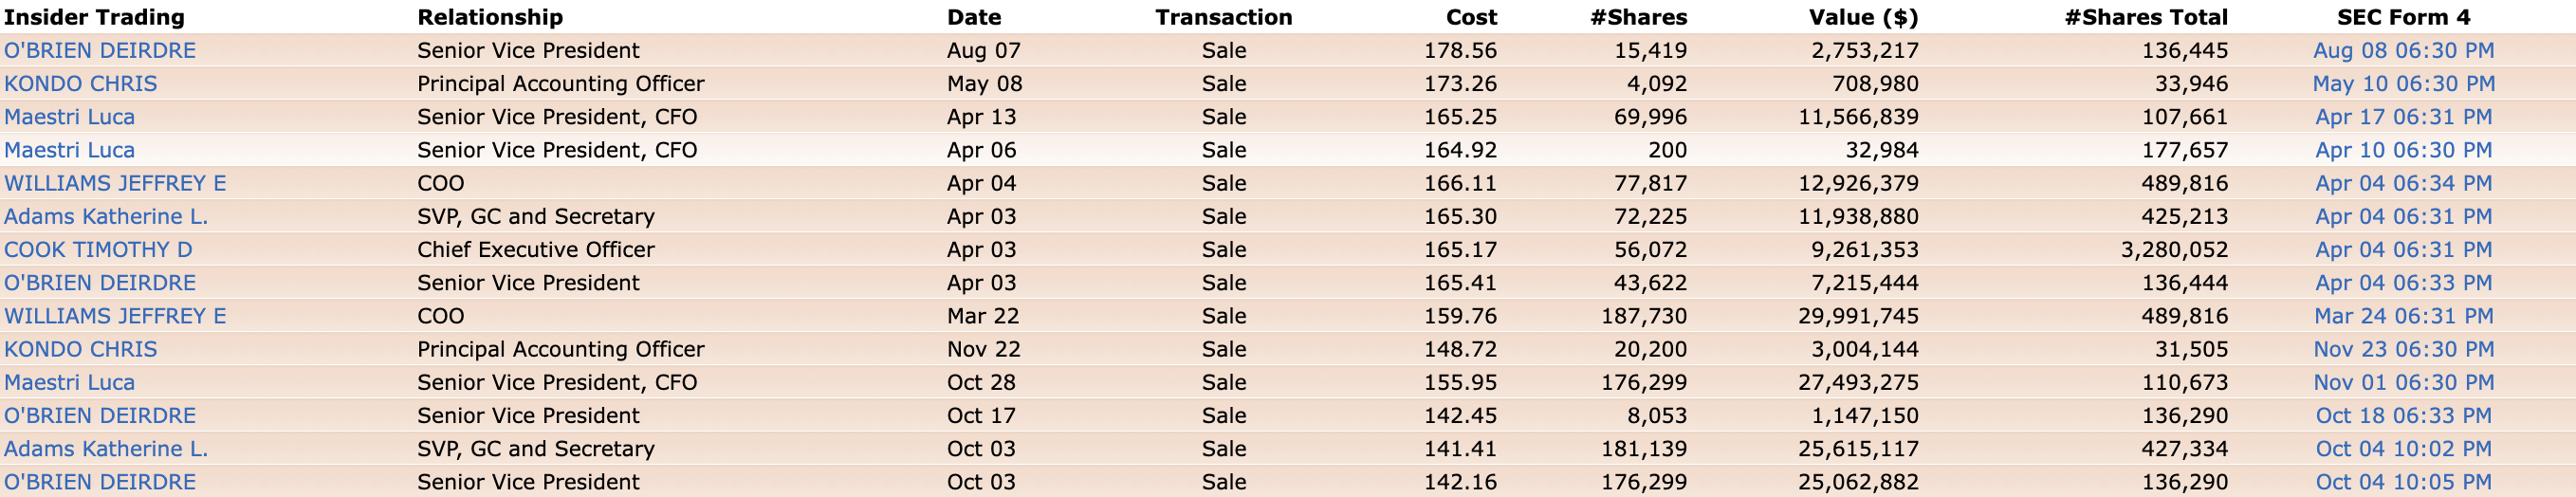Open SEC Form 4 filed Oct 18 06:33 PM
Viewport: 2576px width, 497px height.
2403,415
